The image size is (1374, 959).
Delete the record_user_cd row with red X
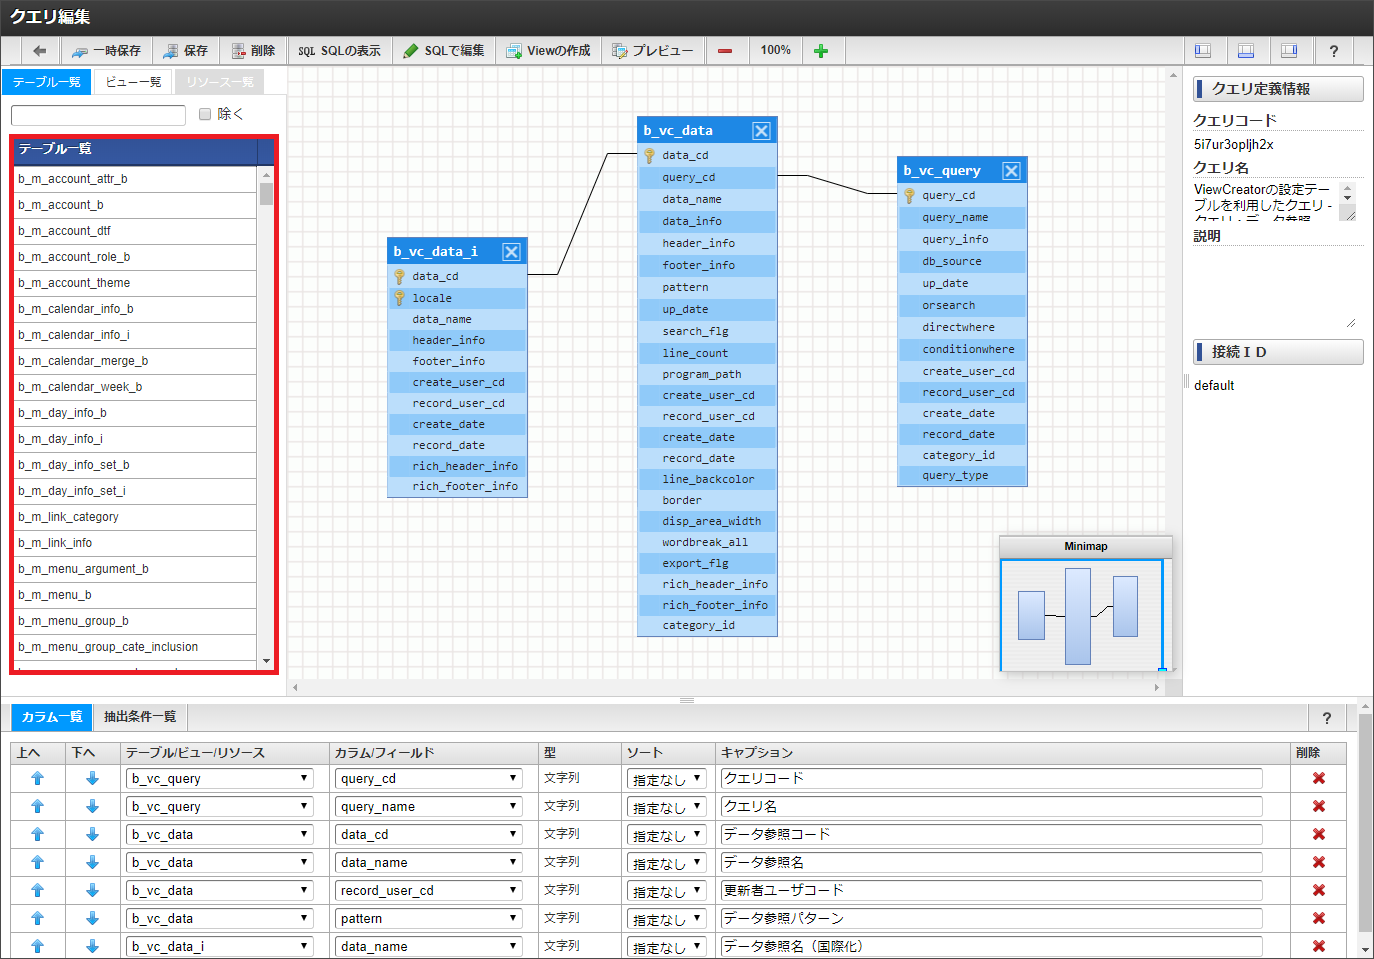pyautogui.click(x=1319, y=890)
